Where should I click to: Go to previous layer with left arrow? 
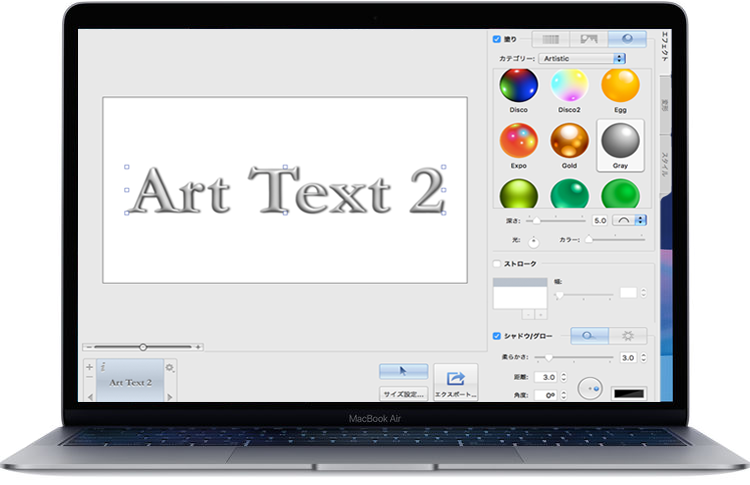[x=90, y=397]
